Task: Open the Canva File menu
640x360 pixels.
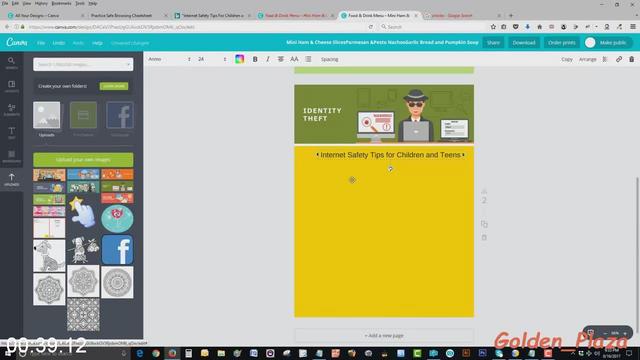Action: (x=41, y=43)
